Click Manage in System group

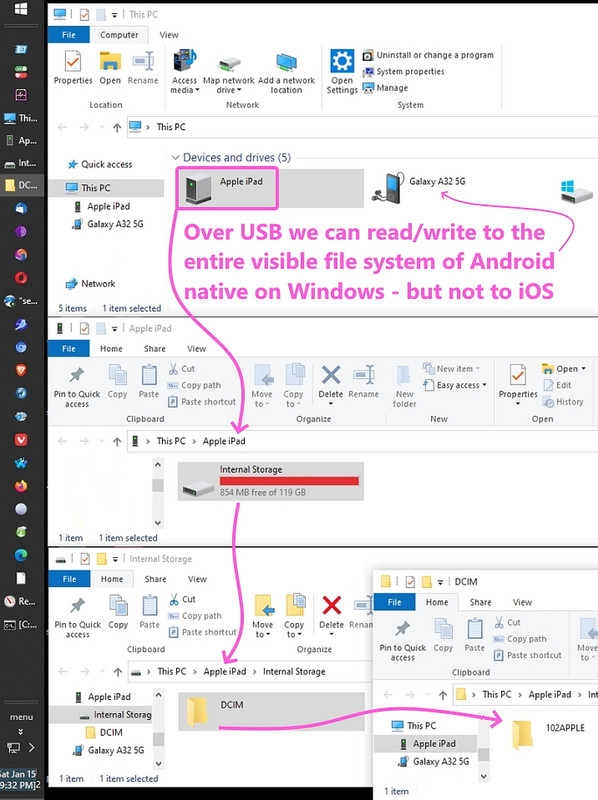click(385, 88)
